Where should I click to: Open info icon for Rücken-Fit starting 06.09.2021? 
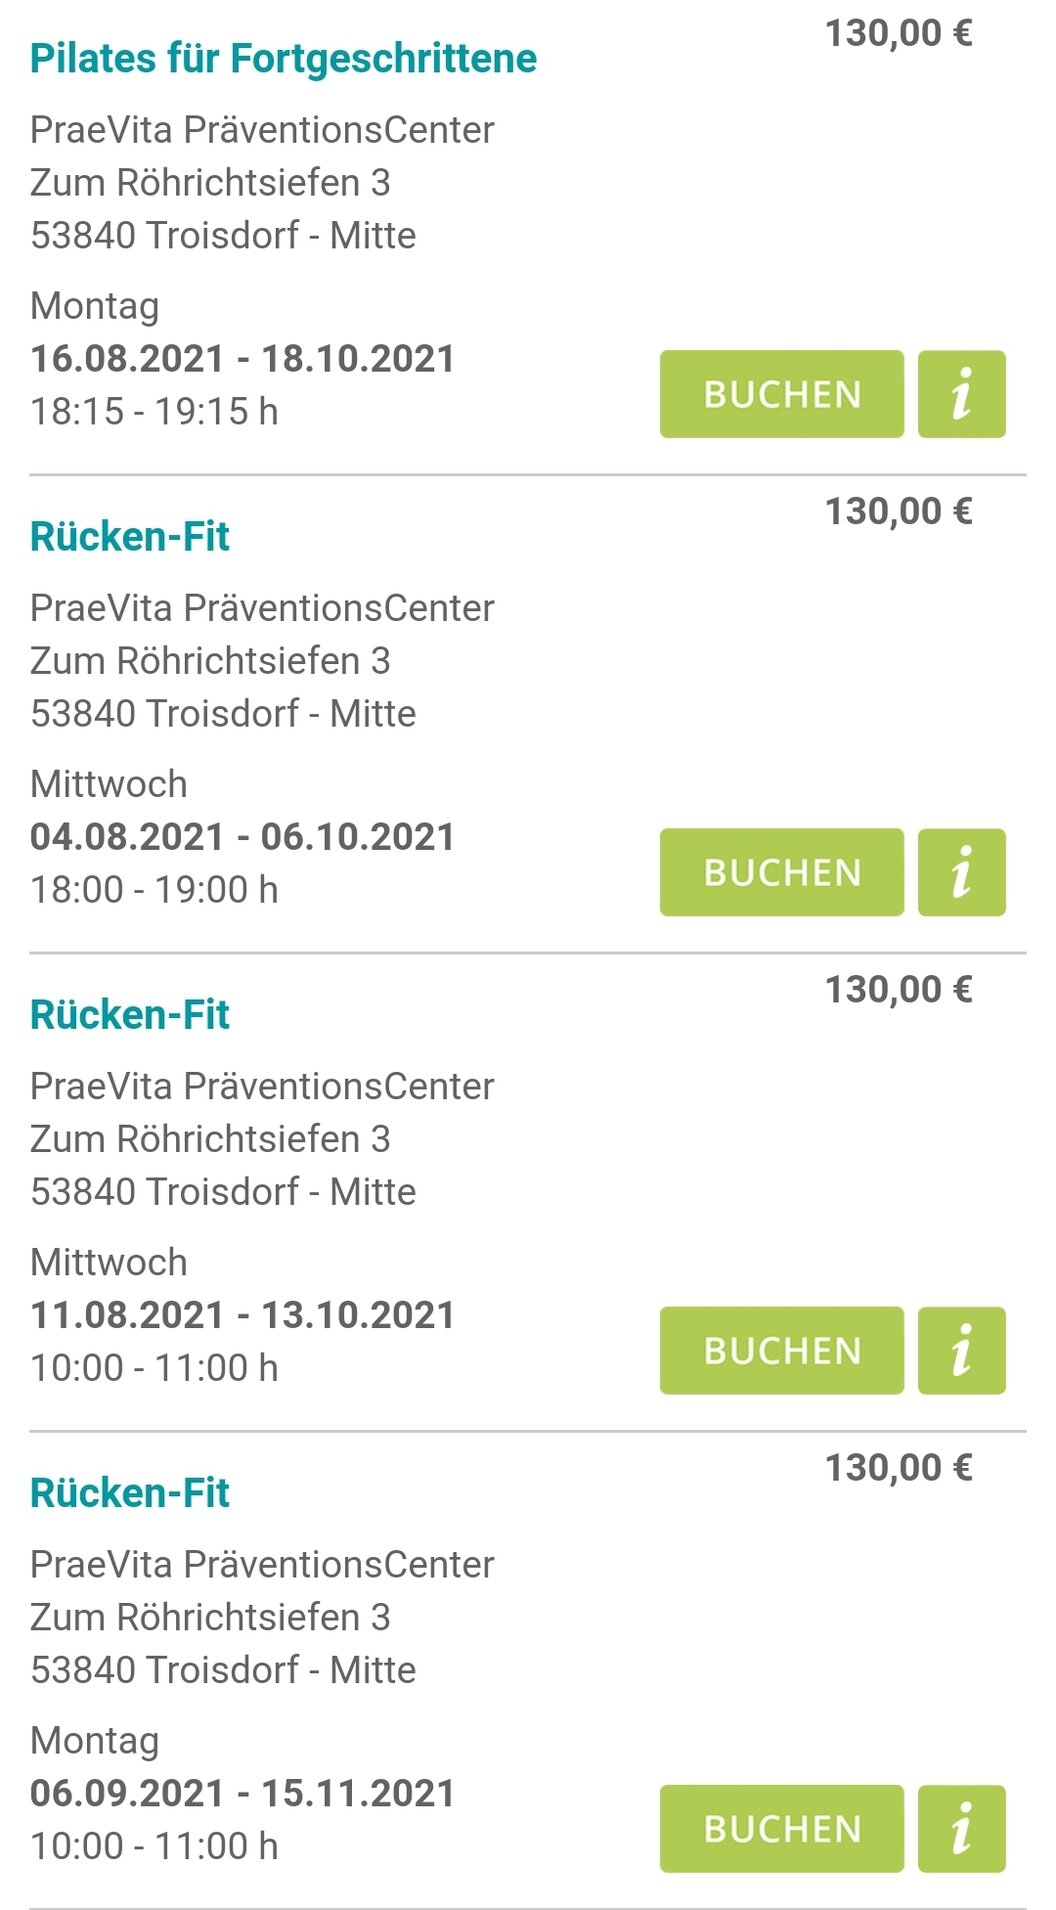pos(961,1828)
